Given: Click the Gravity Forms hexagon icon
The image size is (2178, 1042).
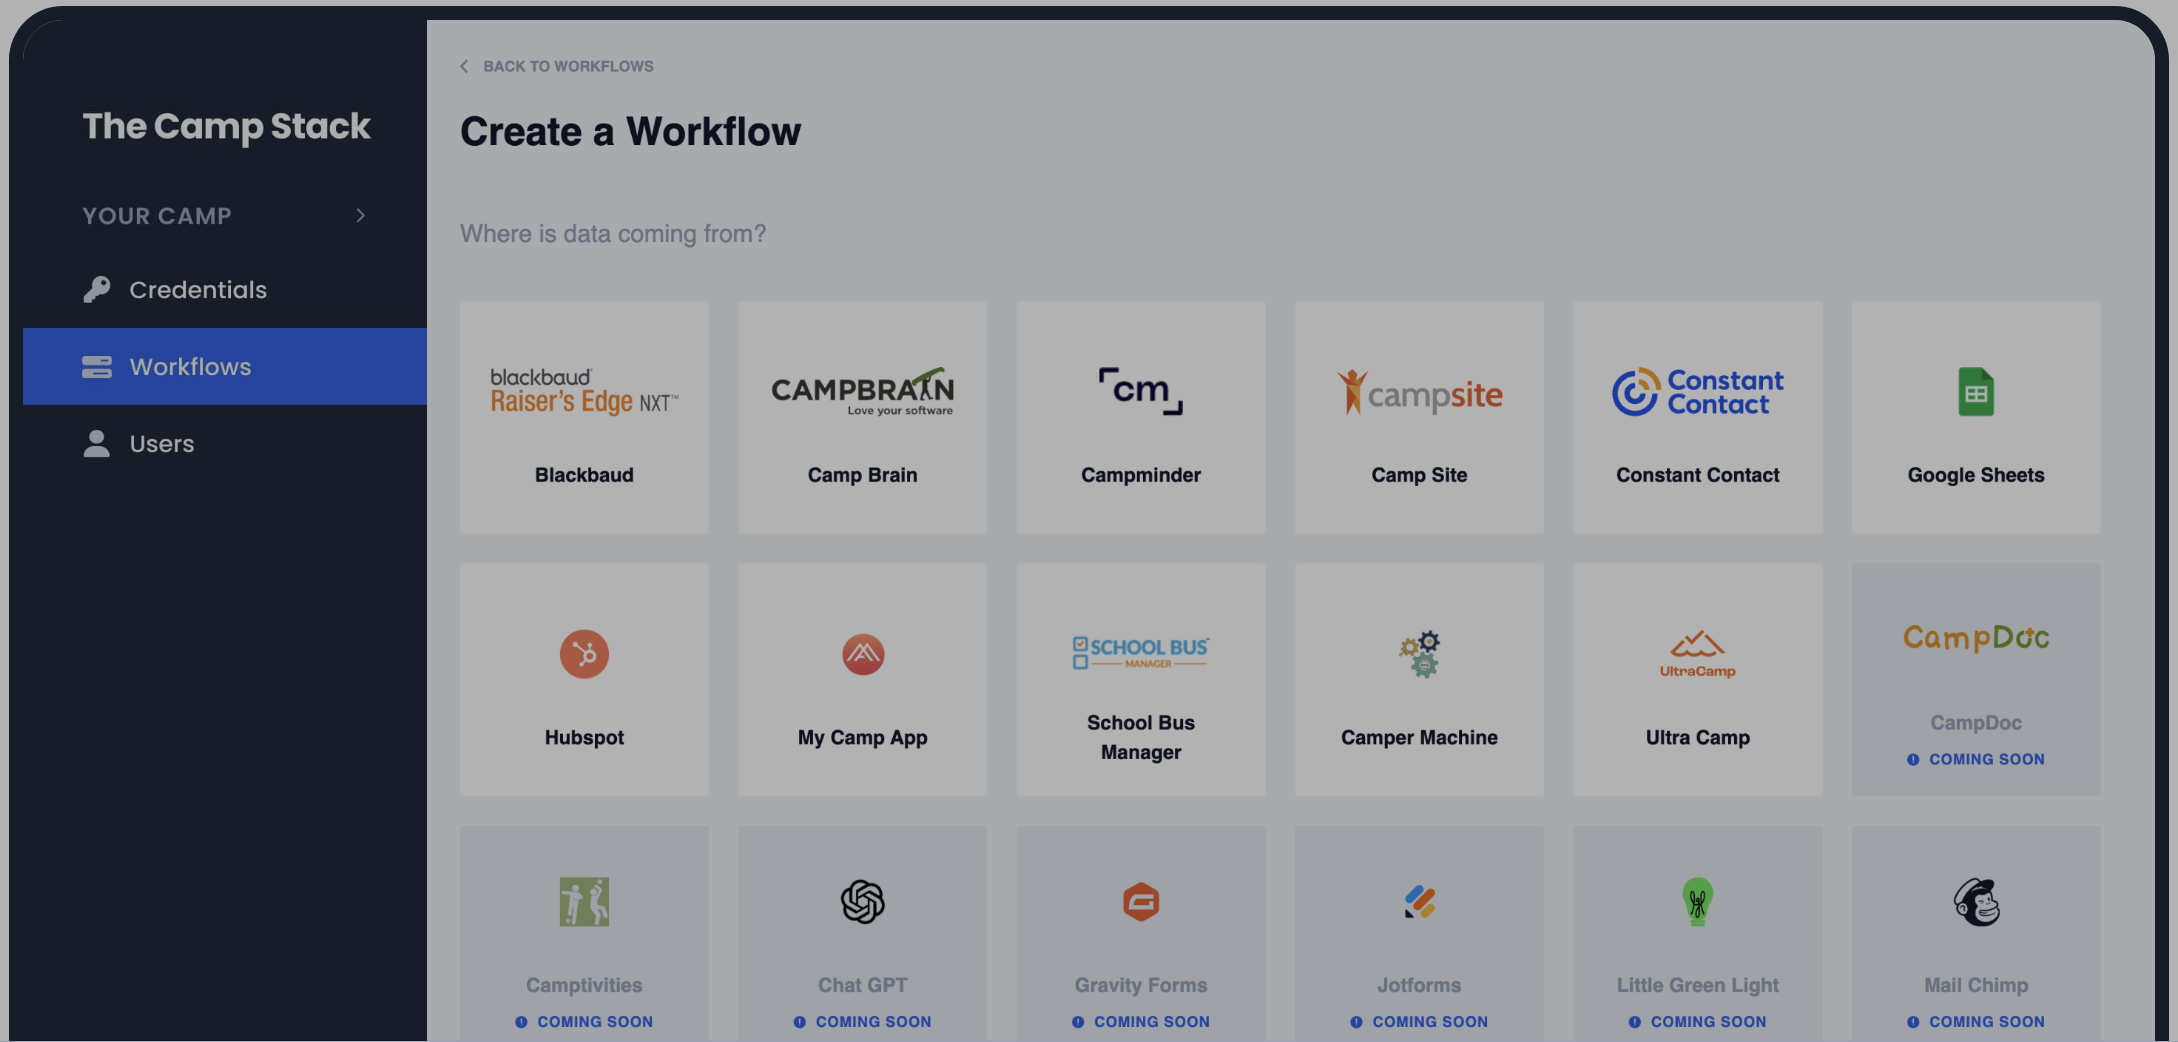Looking at the screenshot, I should (1141, 902).
